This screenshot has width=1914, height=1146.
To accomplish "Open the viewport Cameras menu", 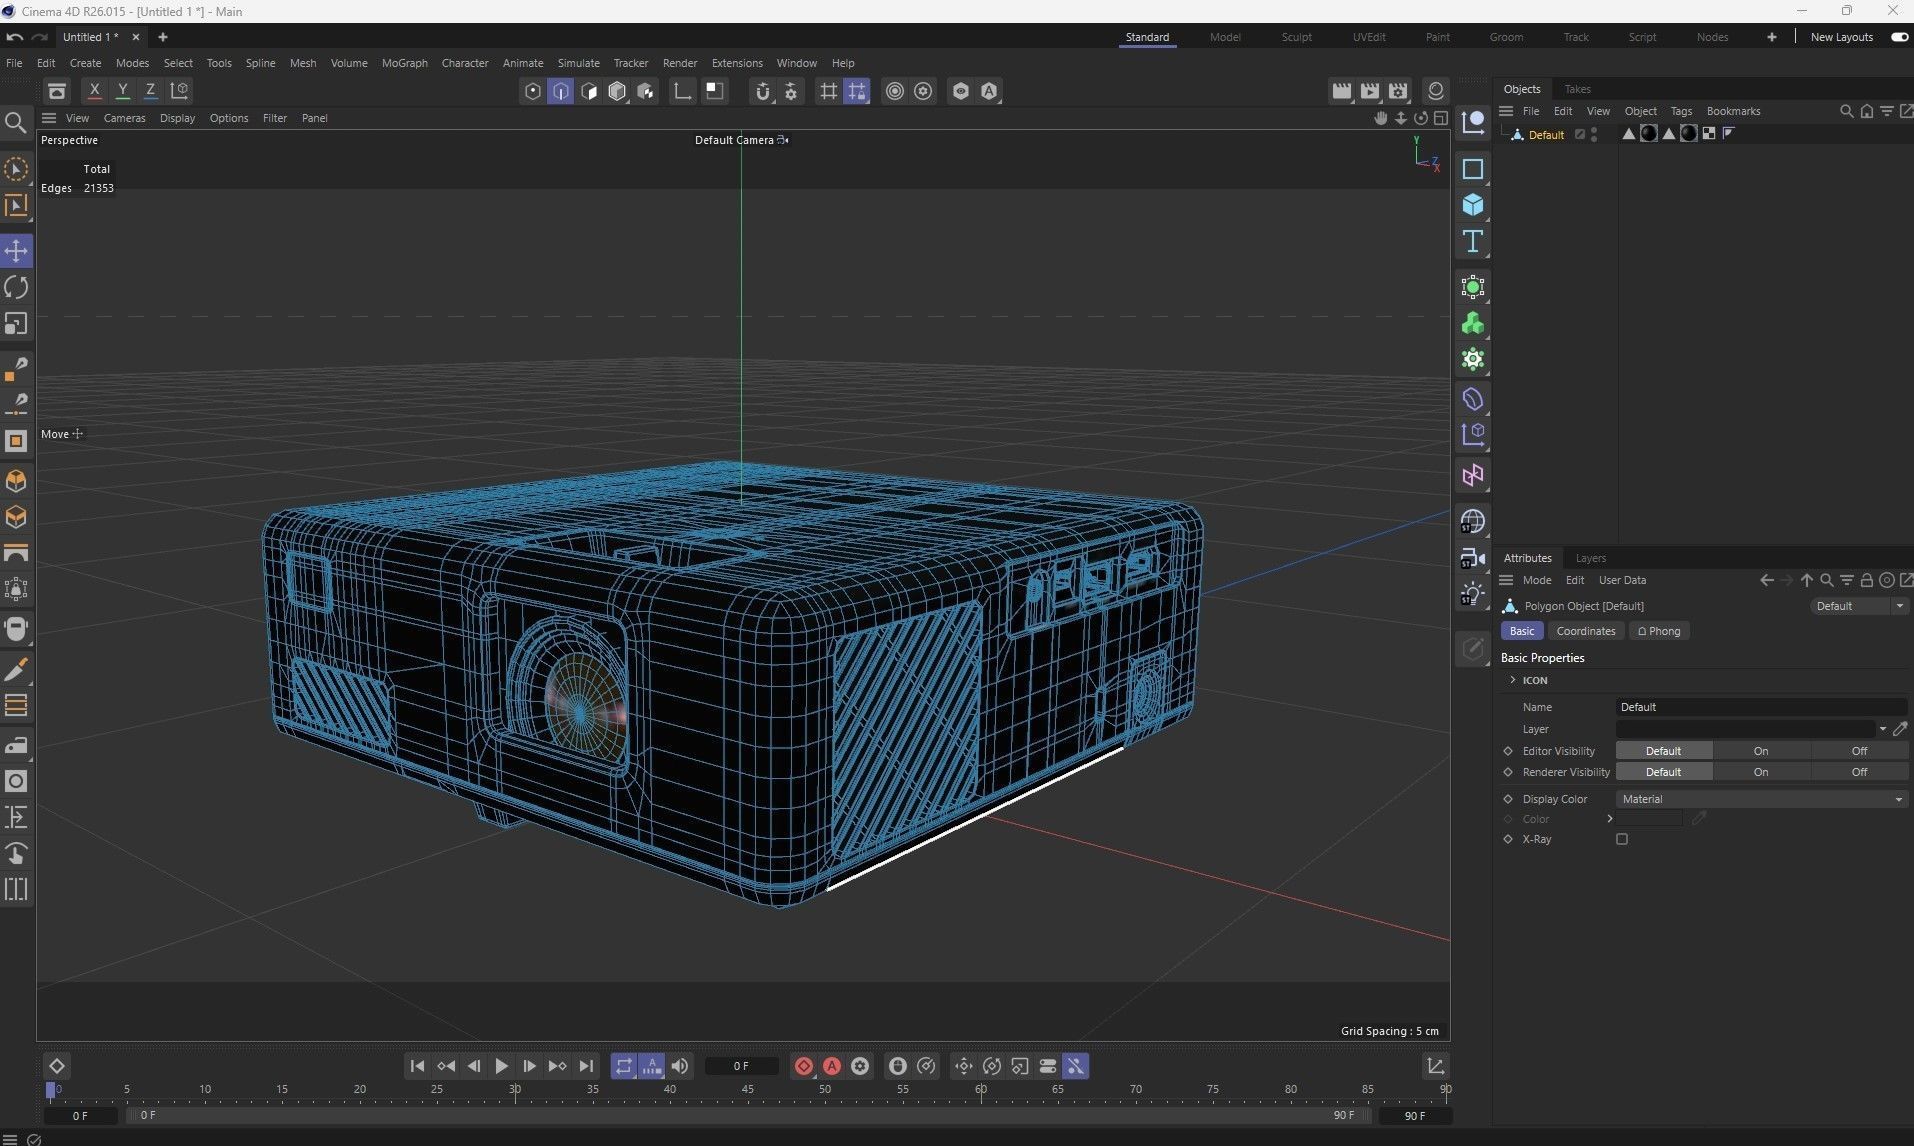I will pyautogui.click(x=124, y=118).
